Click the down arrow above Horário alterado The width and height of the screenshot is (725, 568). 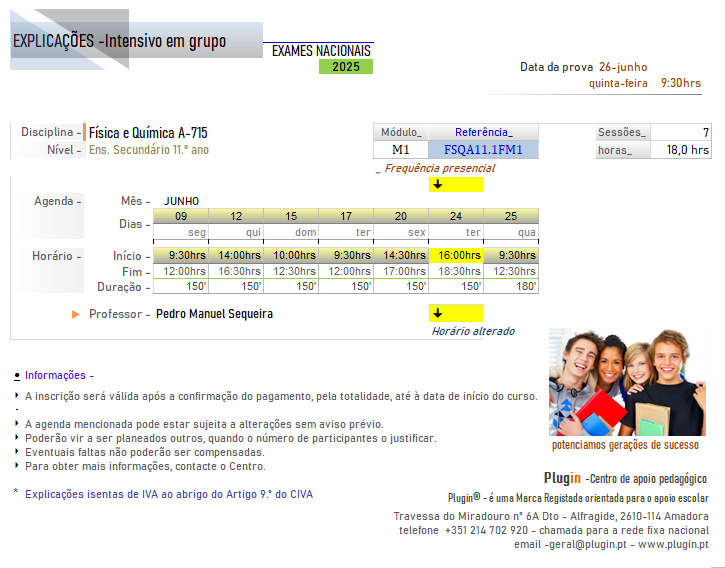point(437,313)
